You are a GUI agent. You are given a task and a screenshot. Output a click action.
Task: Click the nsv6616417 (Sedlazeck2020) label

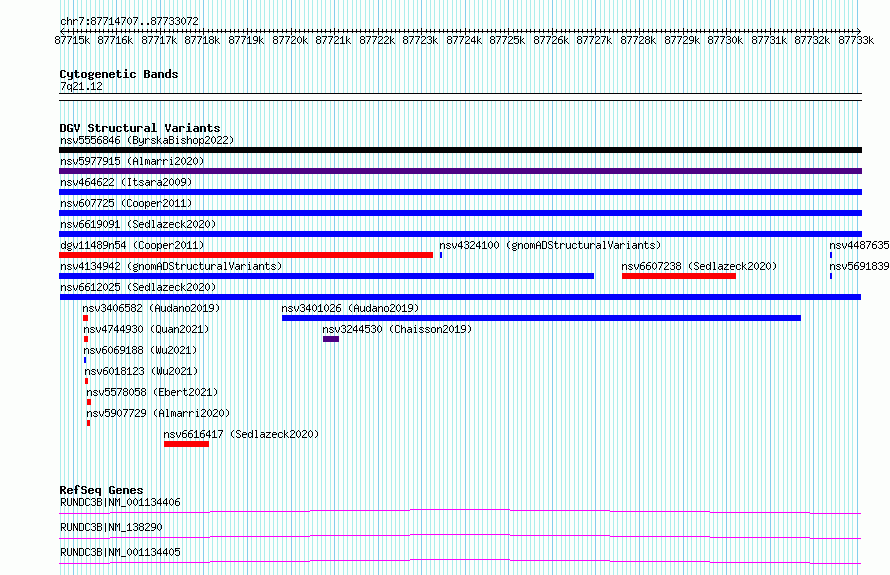(x=241, y=434)
